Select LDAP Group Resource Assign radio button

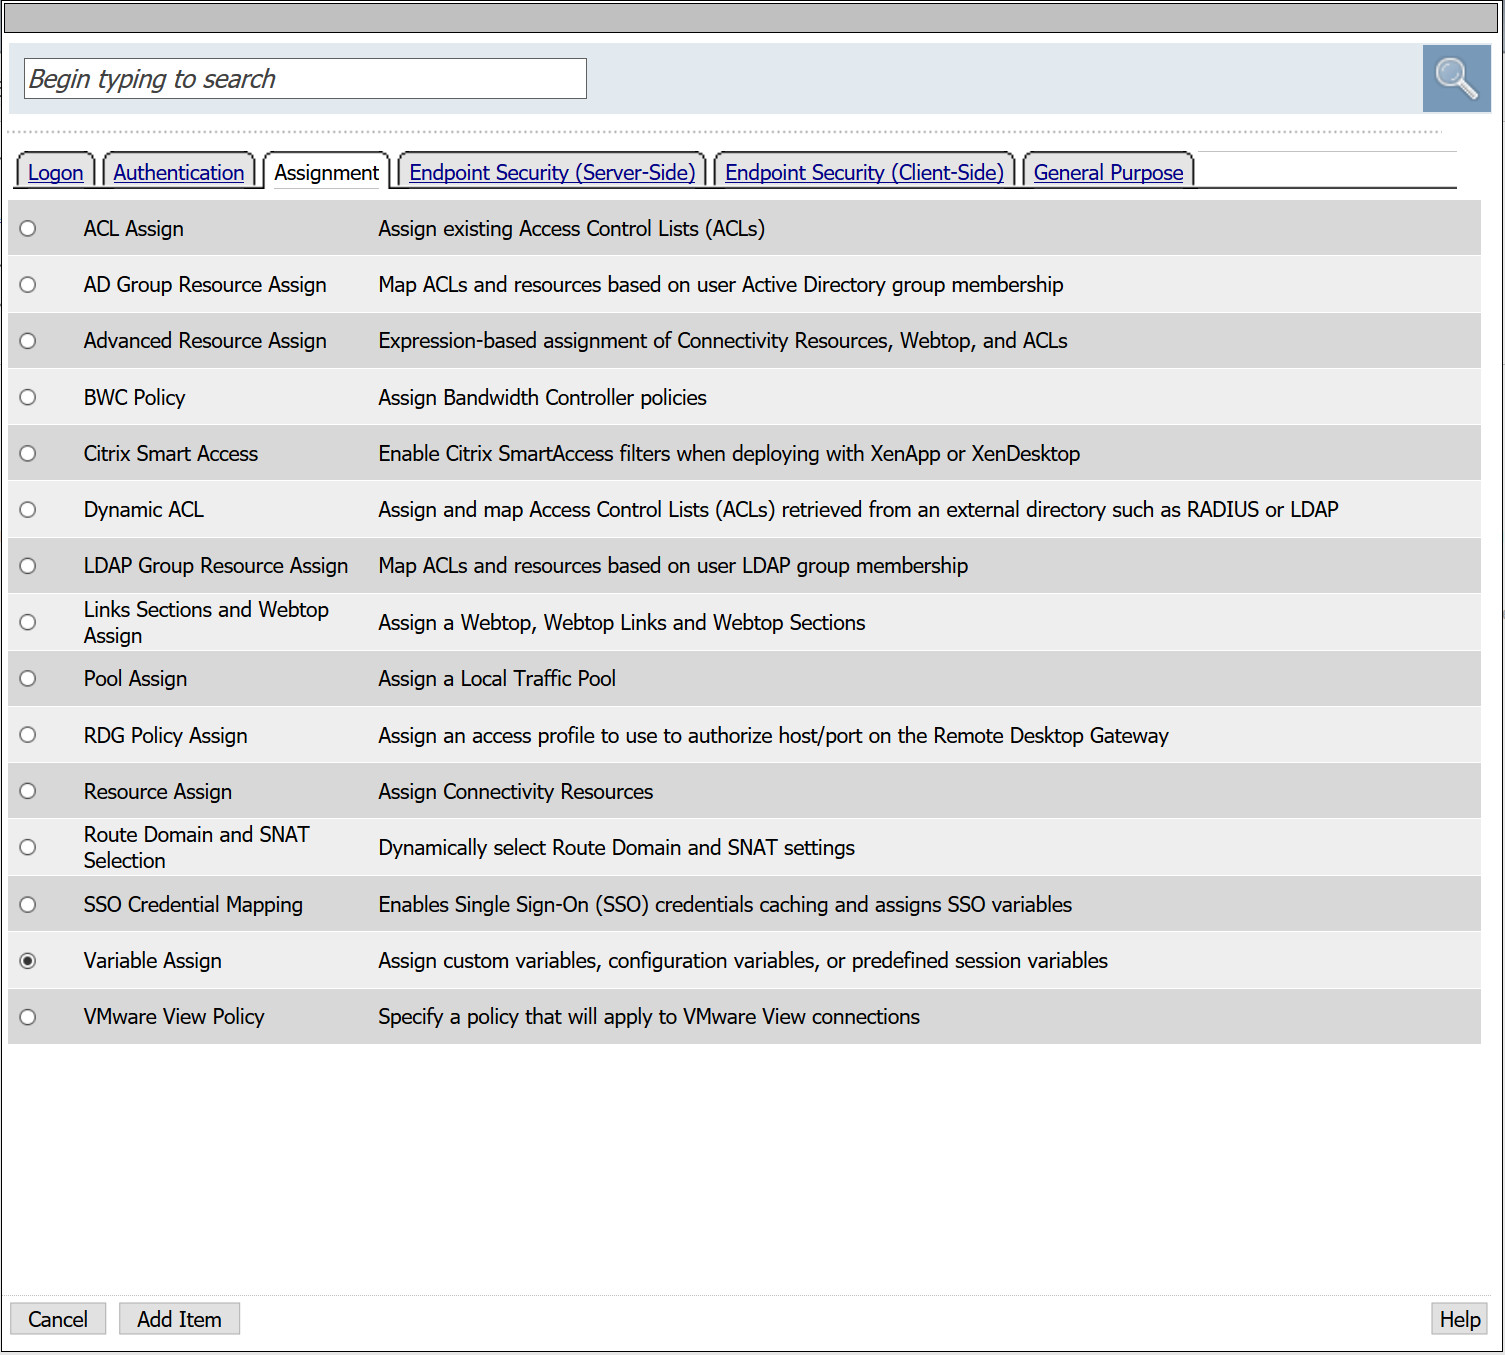(28, 566)
